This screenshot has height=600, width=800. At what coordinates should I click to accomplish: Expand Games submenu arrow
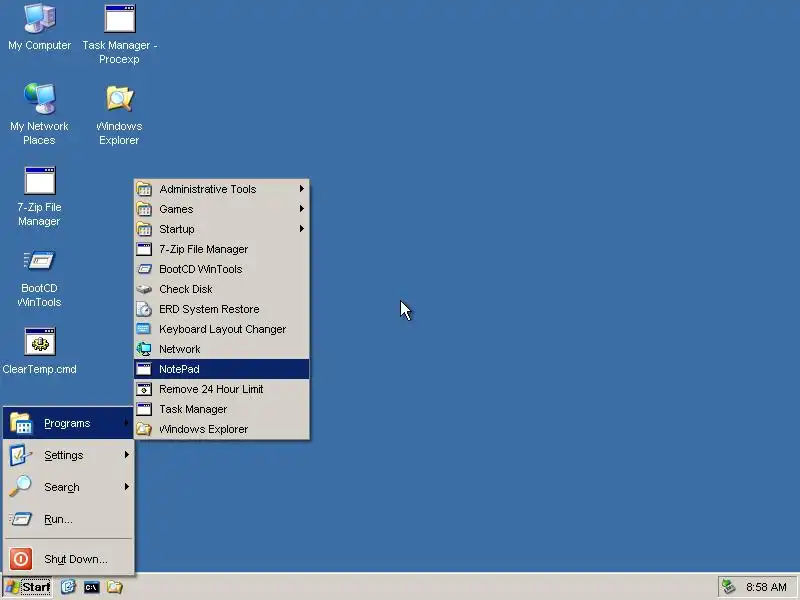[x=302, y=209]
